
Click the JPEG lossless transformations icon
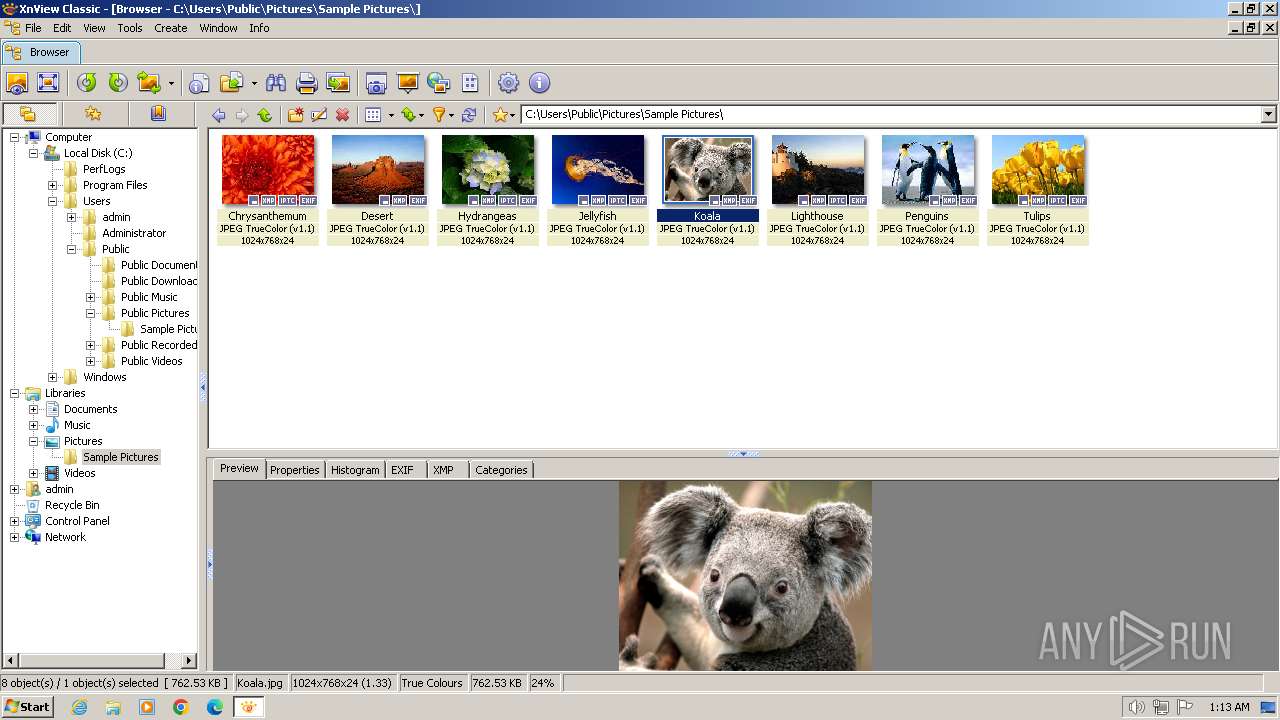(149, 83)
